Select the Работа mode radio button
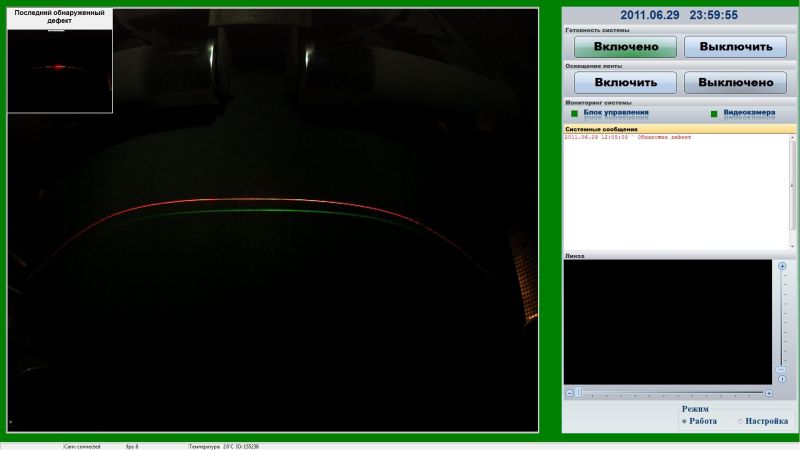This screenshot has height=450, width=800. [684, 421]
